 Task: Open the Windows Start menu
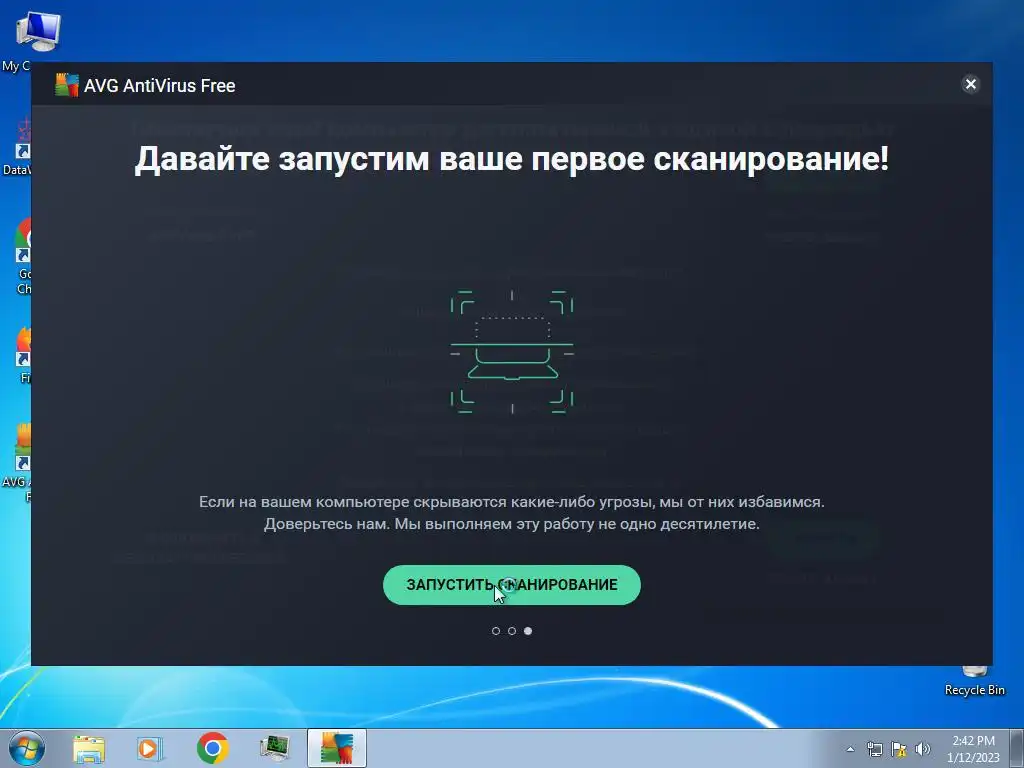tap(27, 748)
